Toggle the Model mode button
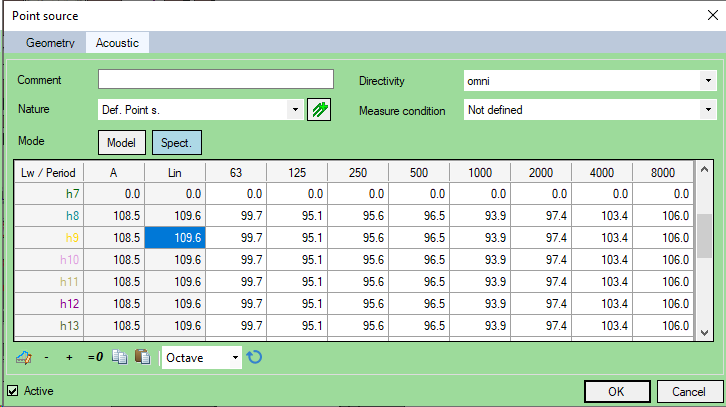This screenshot has height=407, width=726. pos(121,143)
